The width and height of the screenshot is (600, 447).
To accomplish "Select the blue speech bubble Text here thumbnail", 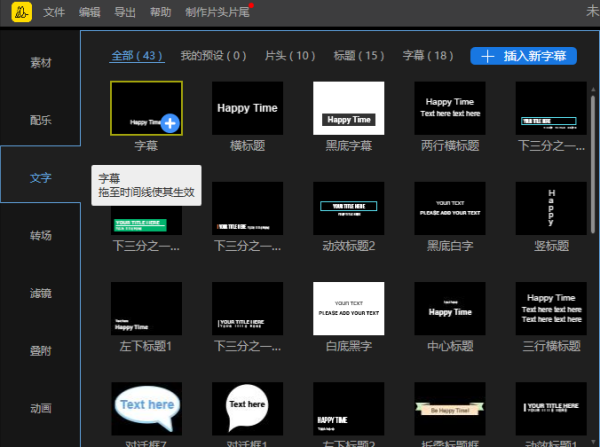I will [147, 409].
